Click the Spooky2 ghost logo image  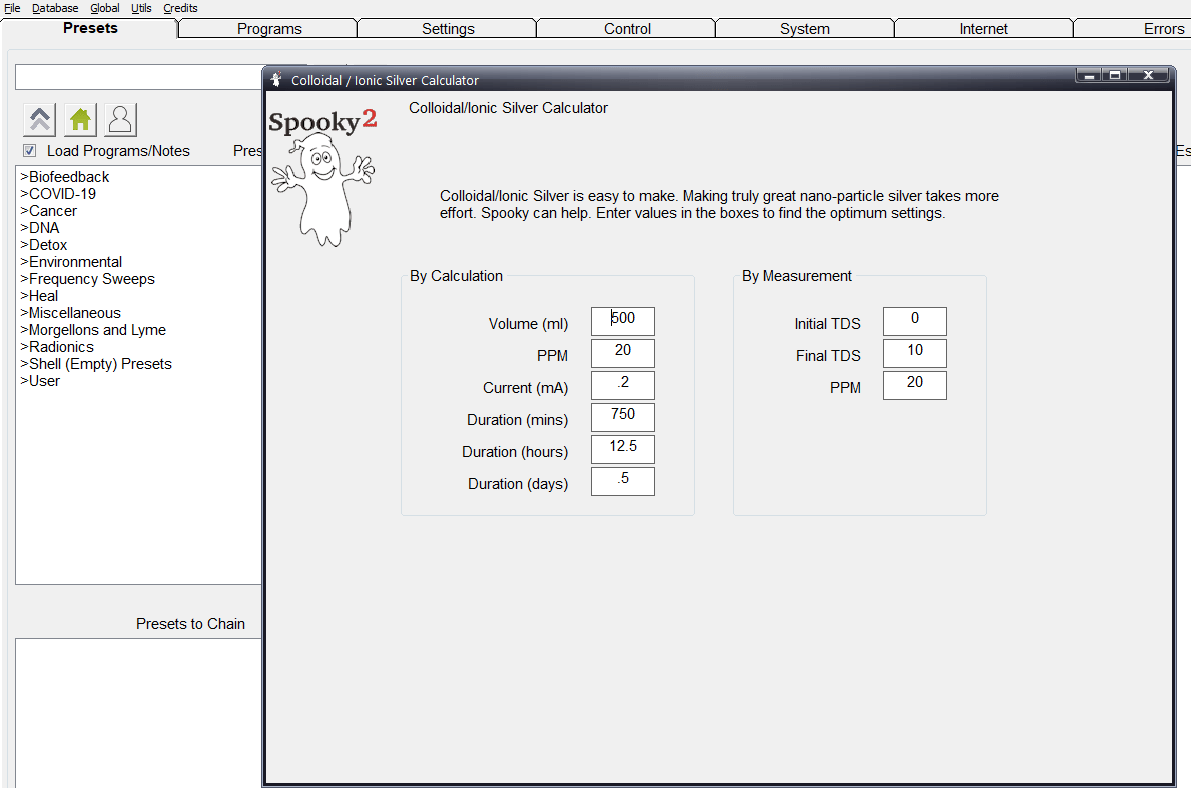coord(323,177)
